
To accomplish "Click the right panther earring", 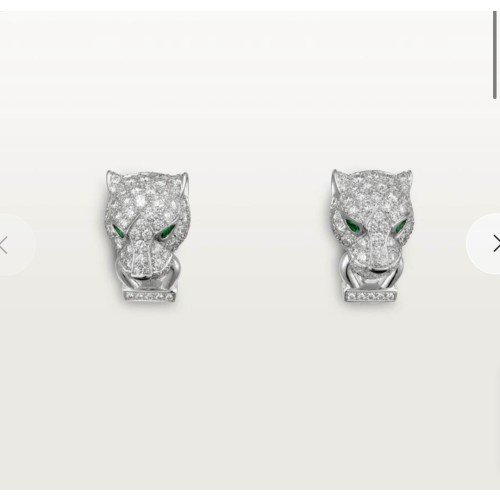I will coord(373,235).
